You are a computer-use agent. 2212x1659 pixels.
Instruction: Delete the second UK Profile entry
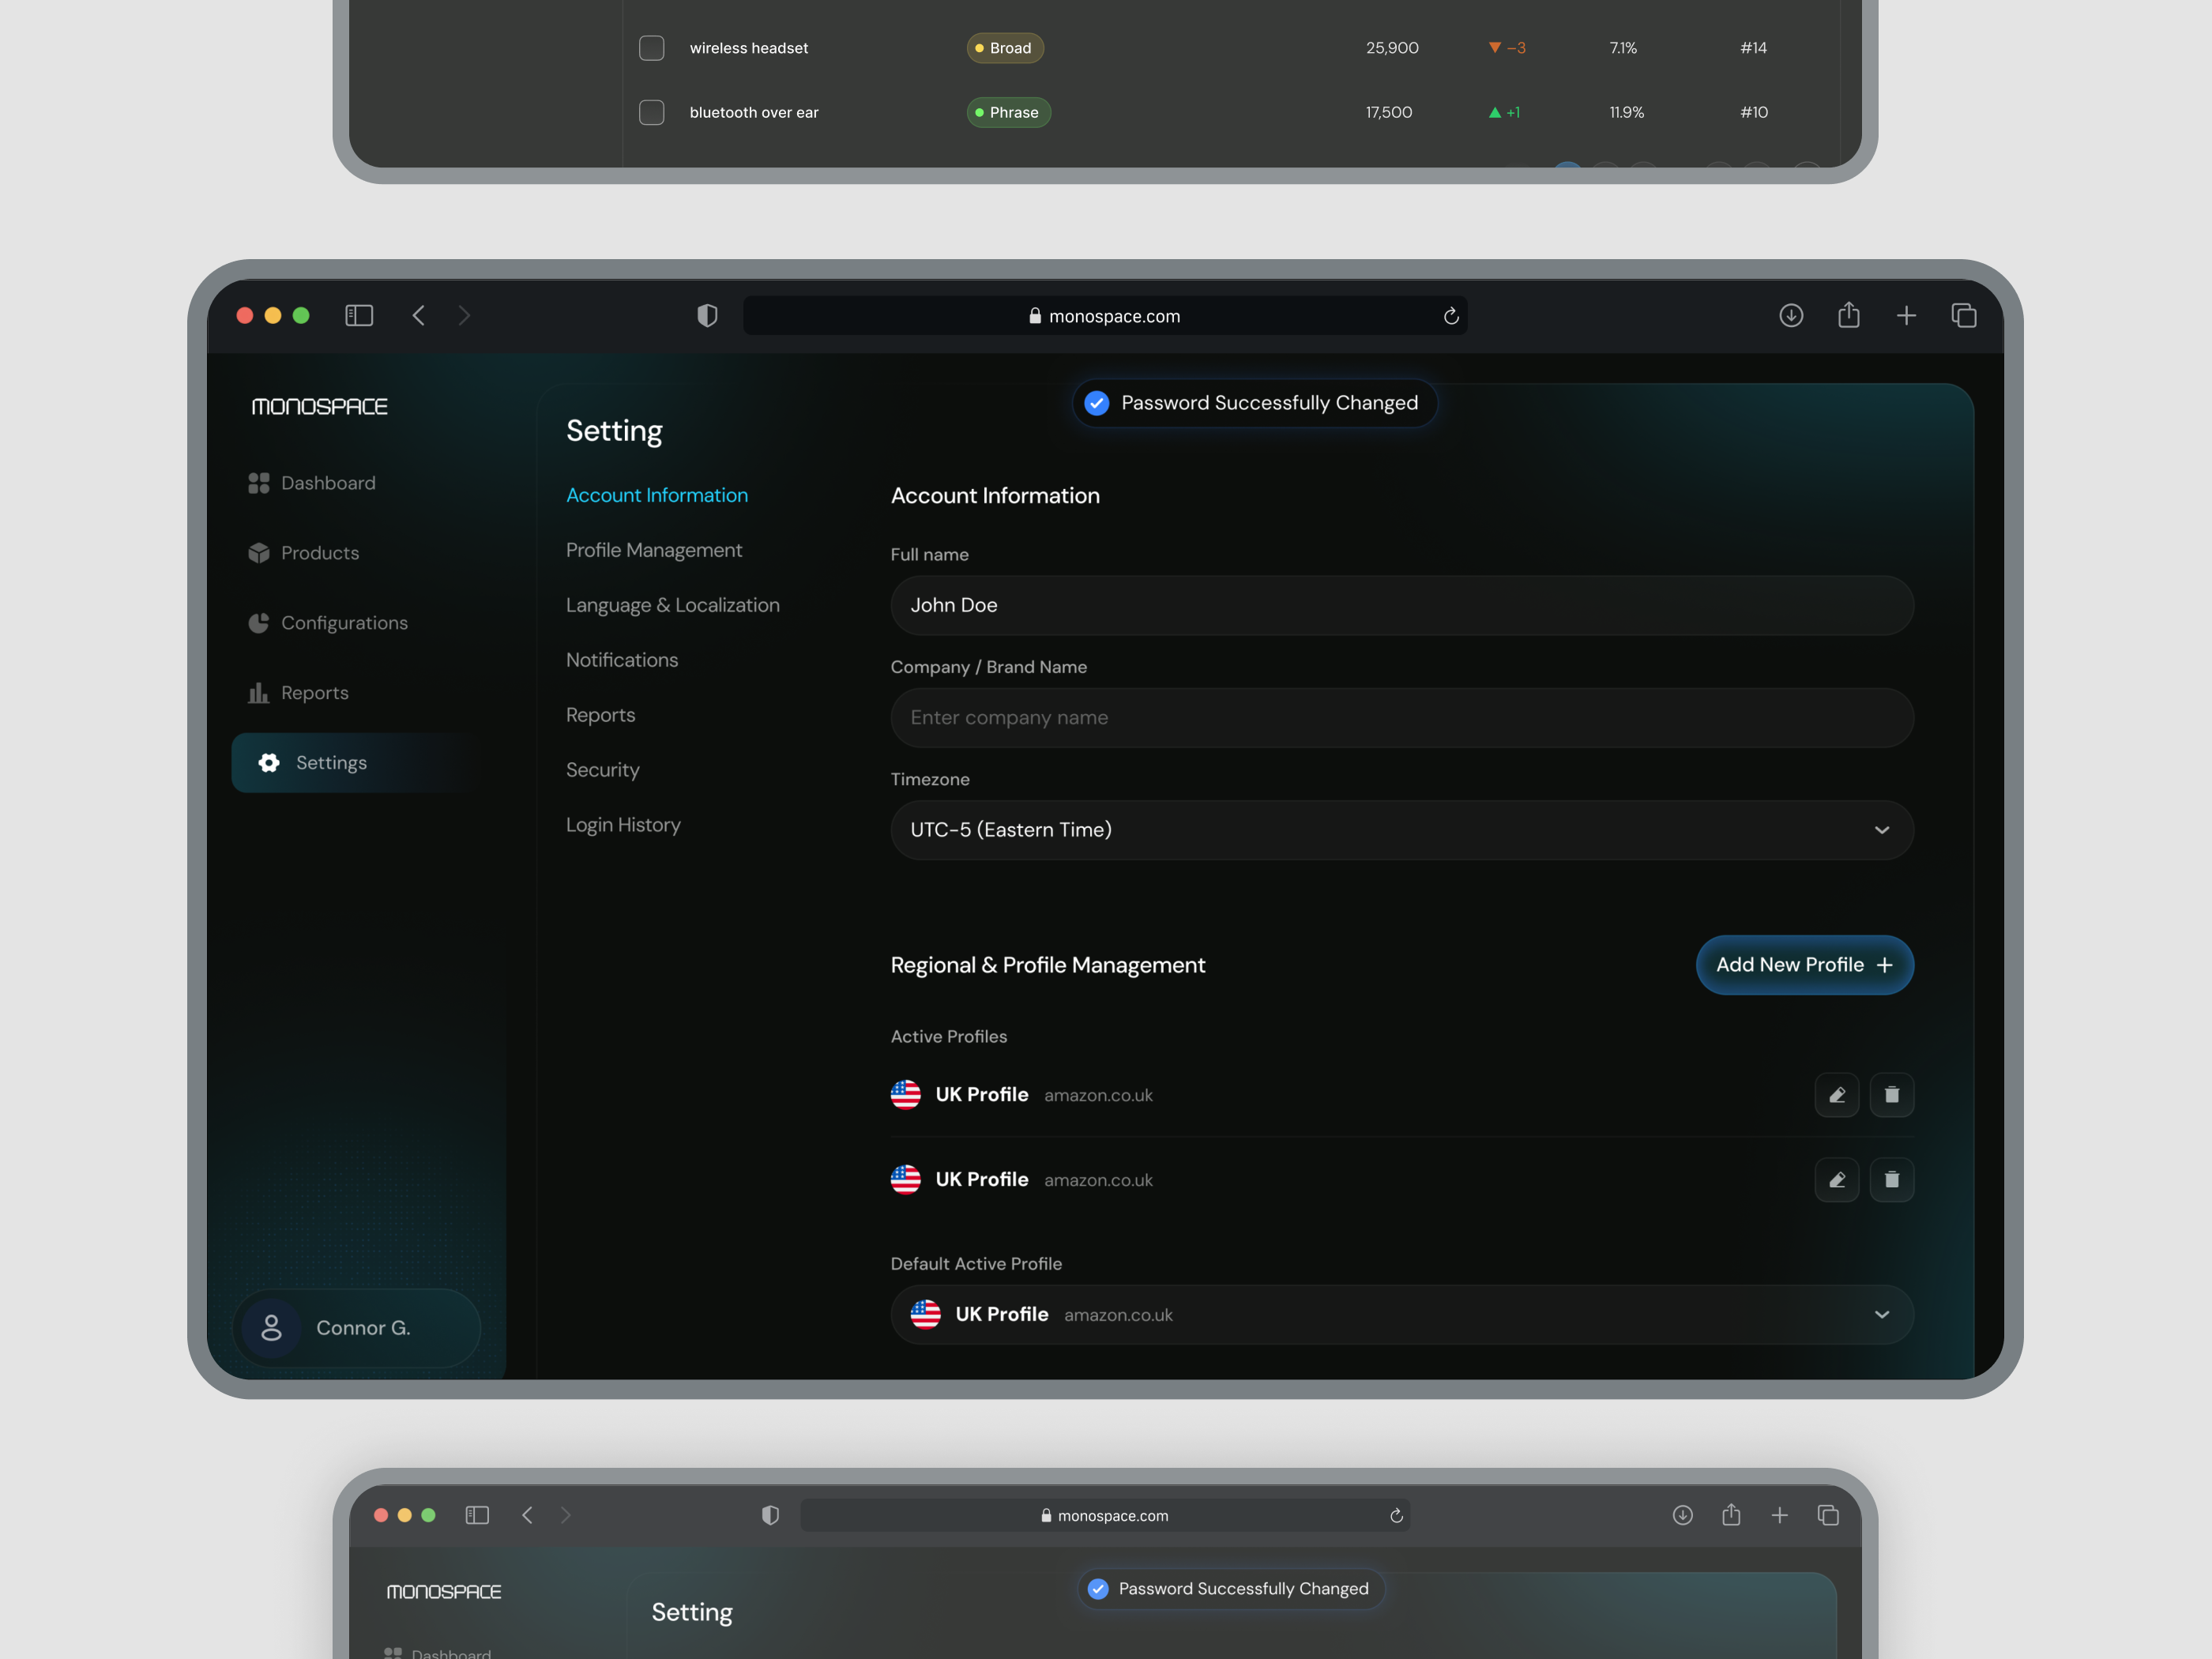(1892, 1180)
